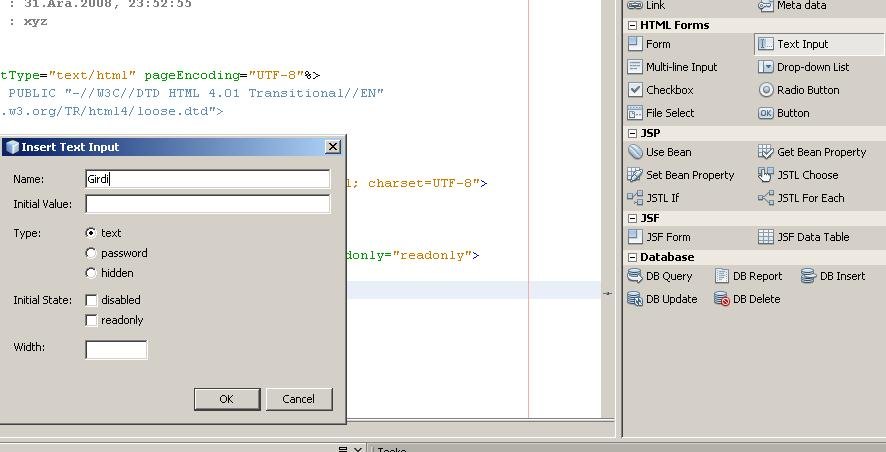Viewport: 886px width, 452px height.
Task: Select the Drop-down List palette item
Action: coord(804,67)
